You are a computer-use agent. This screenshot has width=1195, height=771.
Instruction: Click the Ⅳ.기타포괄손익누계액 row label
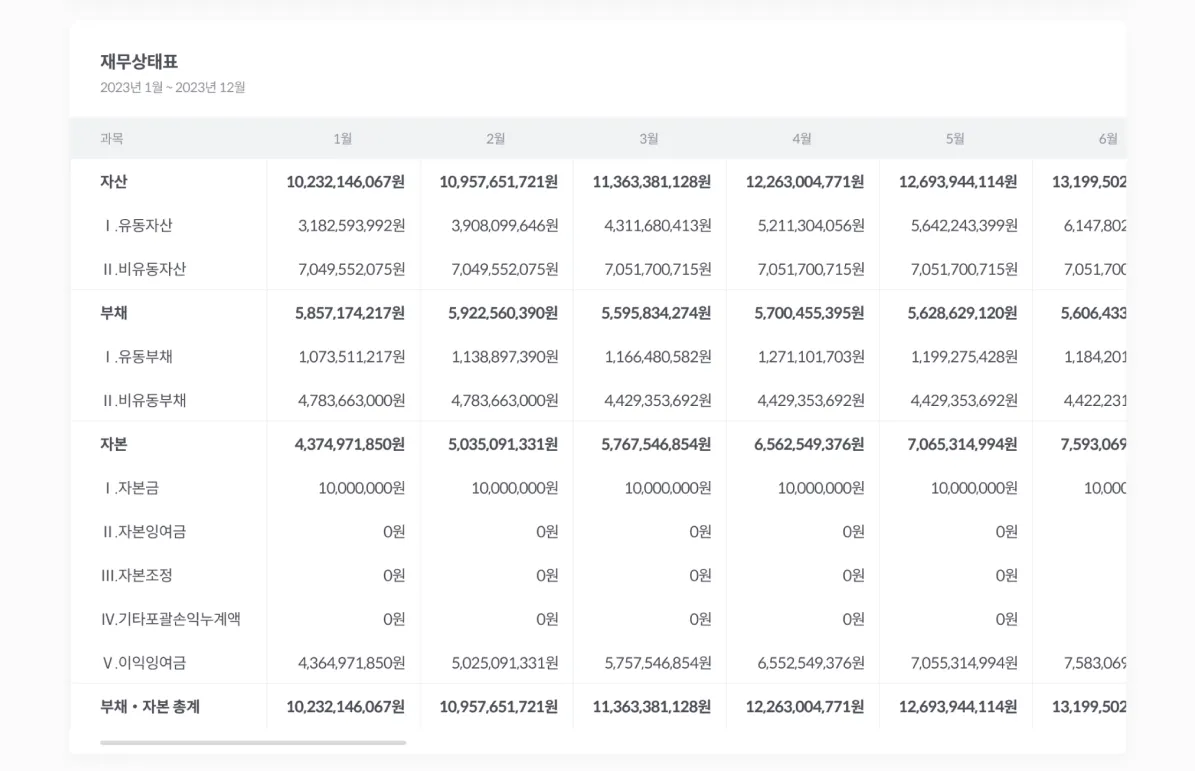[x=171, y=619]
